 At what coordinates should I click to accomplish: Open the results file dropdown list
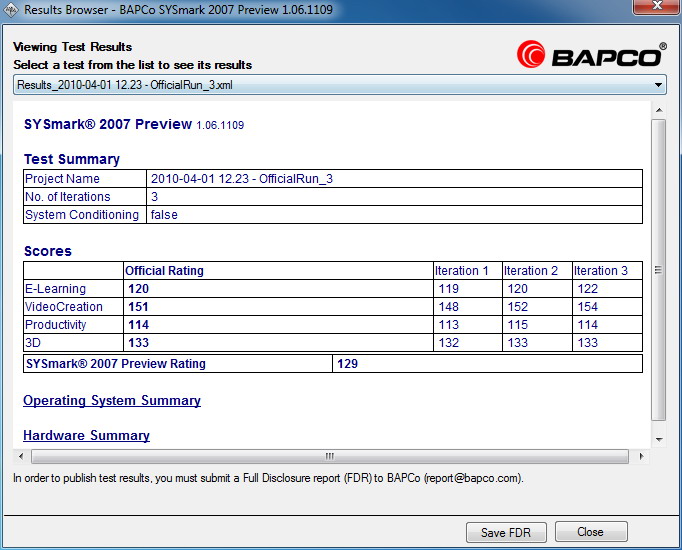[339, 85]
